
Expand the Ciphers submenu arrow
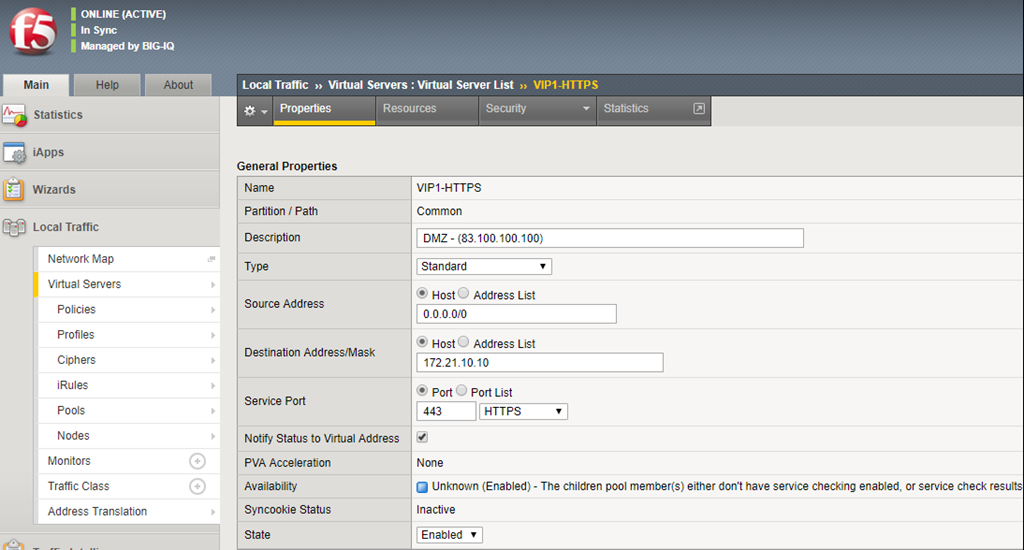tap(213, 361)
